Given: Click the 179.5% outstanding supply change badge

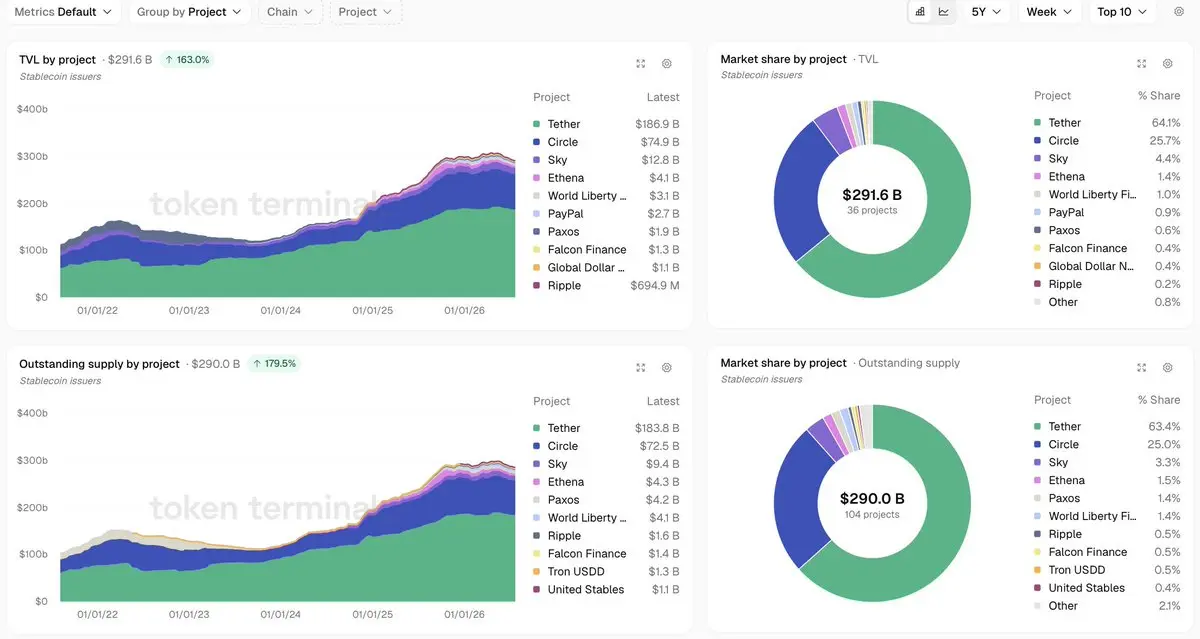Looking at the screenshot, I should click(x=274, y=364).
